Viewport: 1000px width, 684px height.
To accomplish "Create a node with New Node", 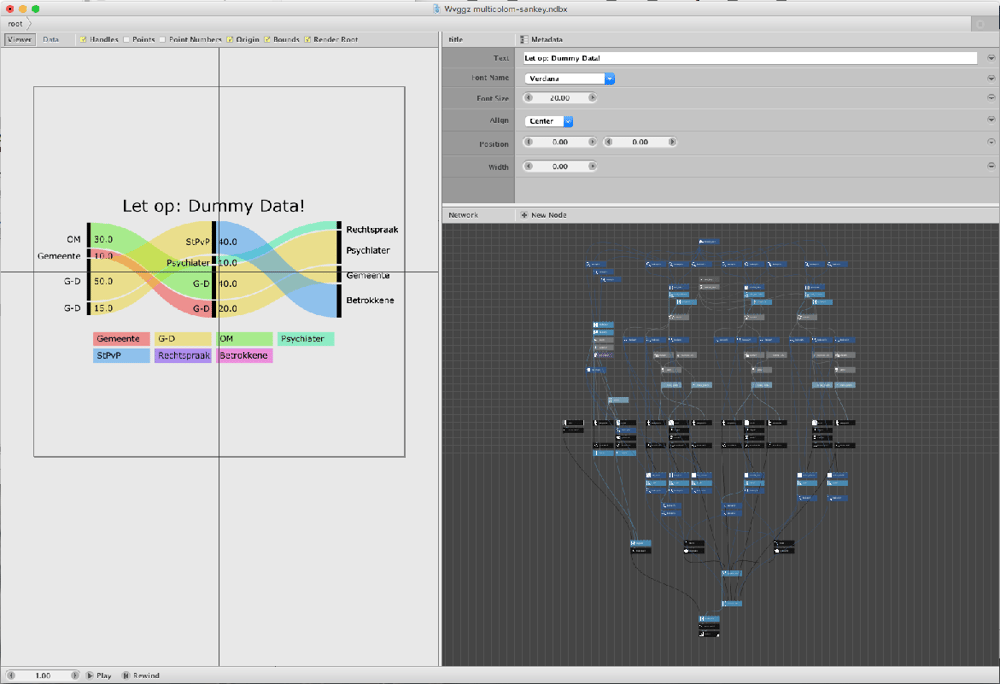I will [x=543, y=215].
